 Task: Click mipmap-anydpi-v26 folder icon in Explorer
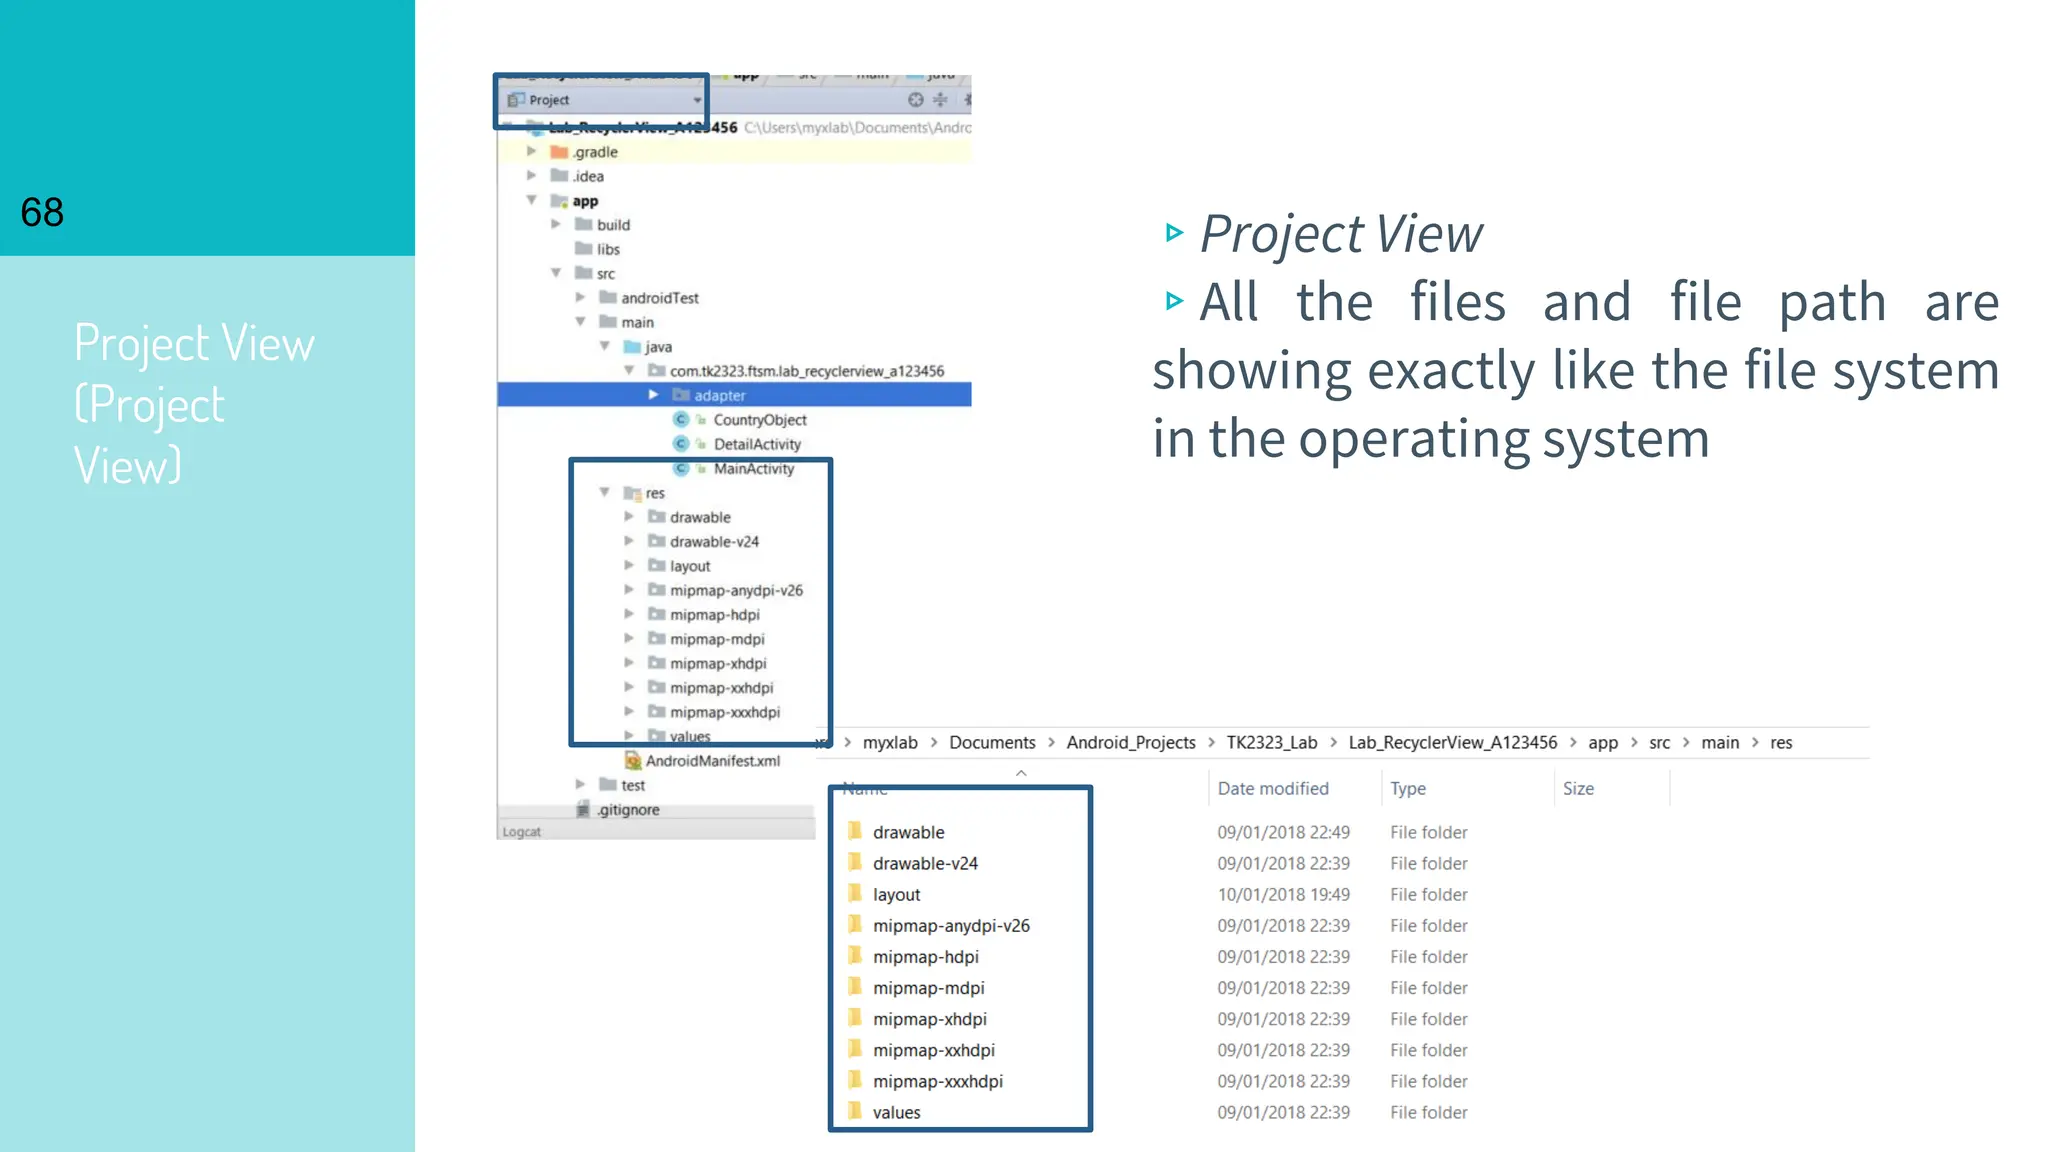855,924
